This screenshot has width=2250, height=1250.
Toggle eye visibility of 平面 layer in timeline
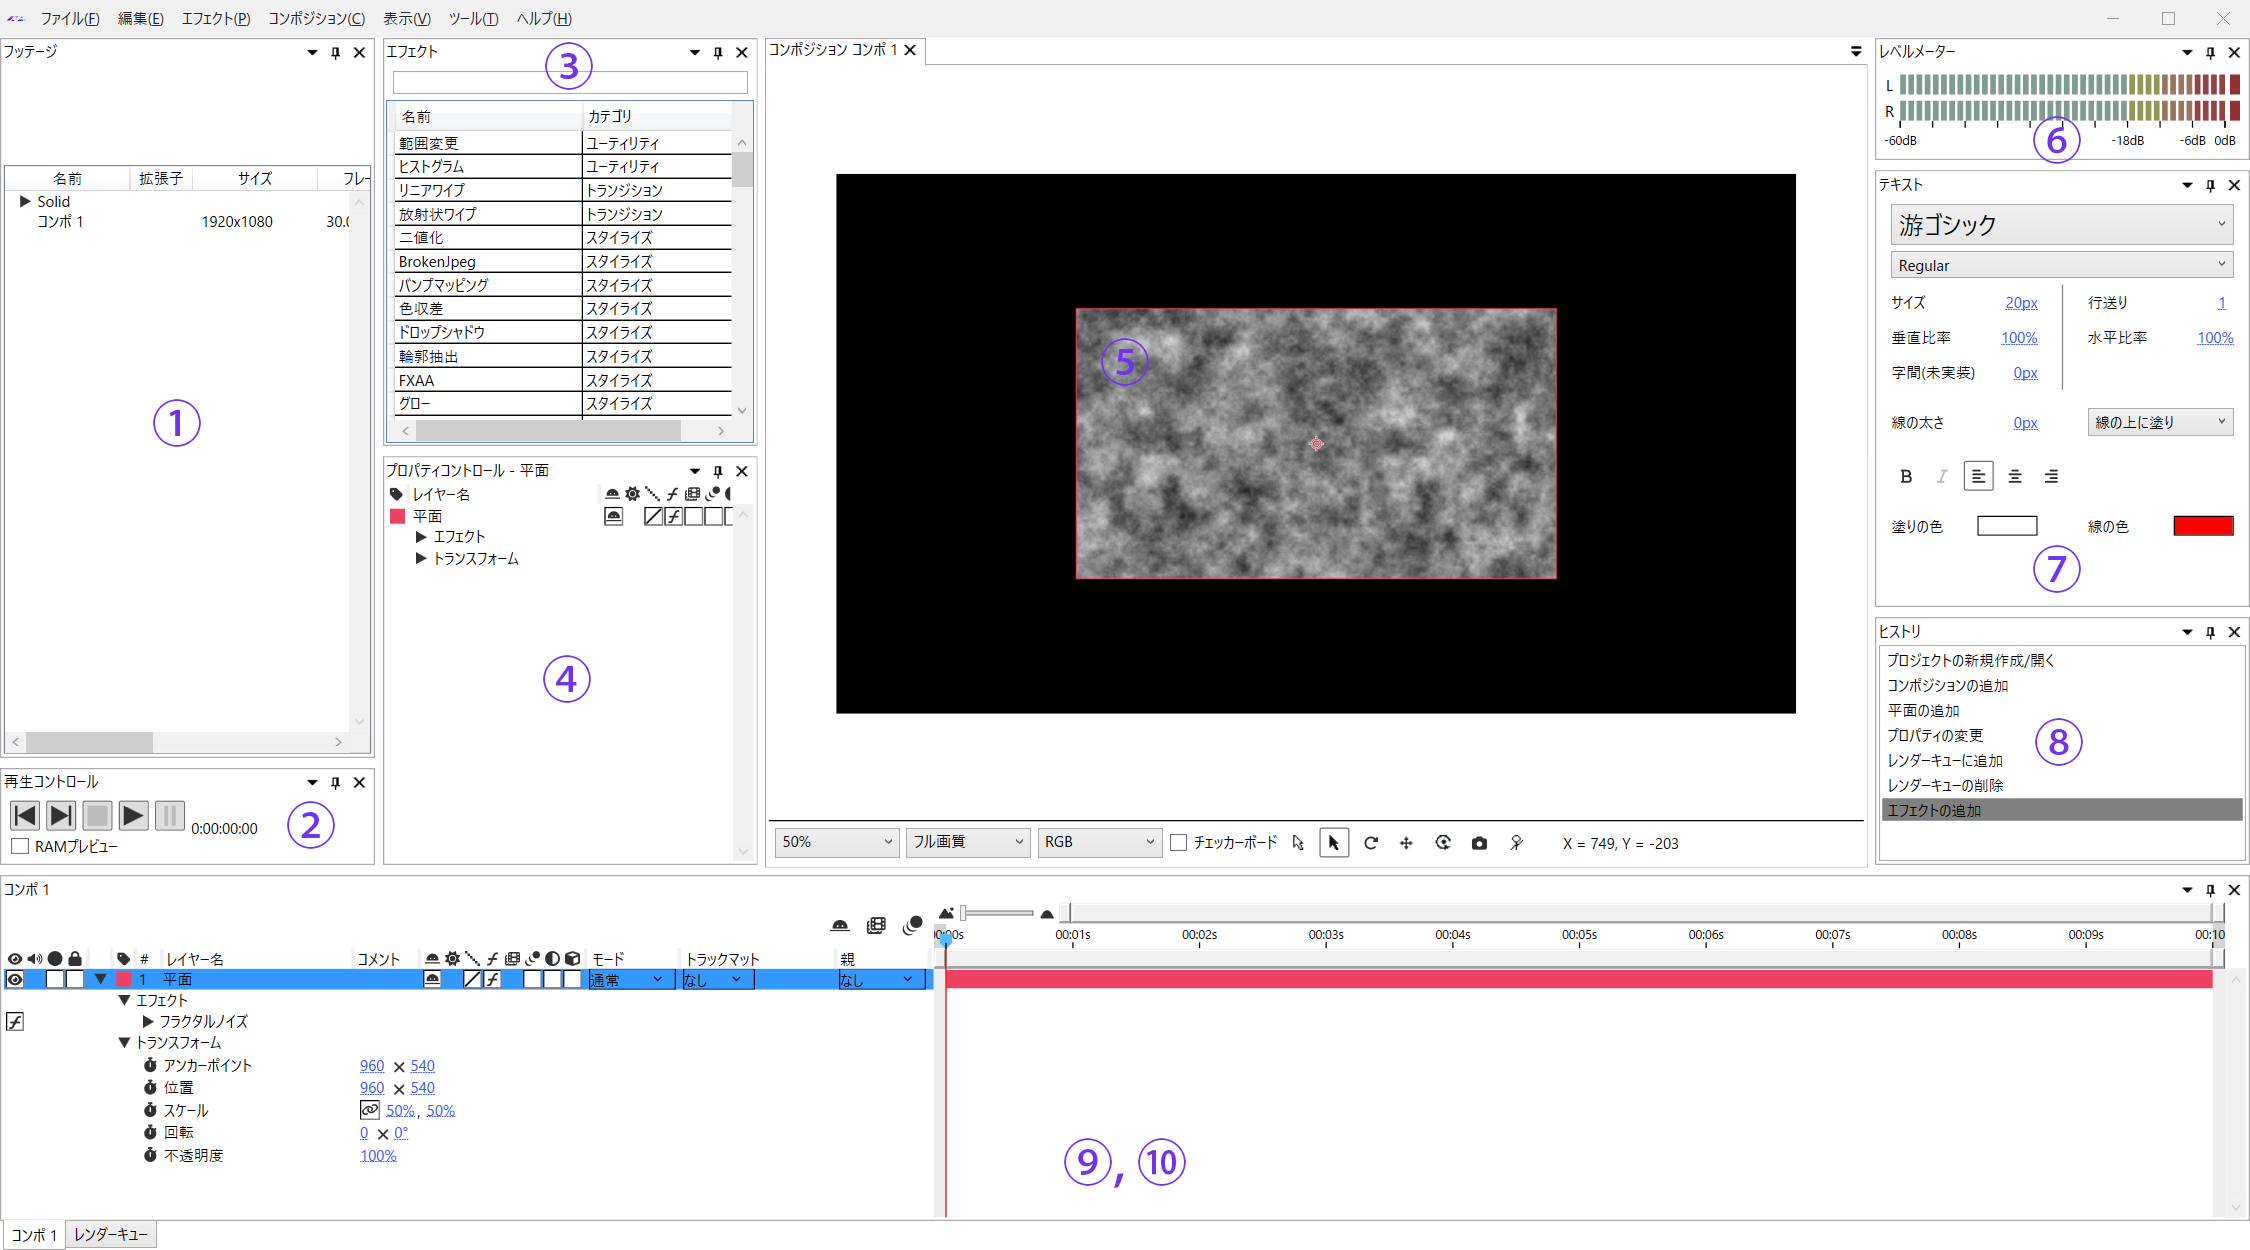coord(15,980)
